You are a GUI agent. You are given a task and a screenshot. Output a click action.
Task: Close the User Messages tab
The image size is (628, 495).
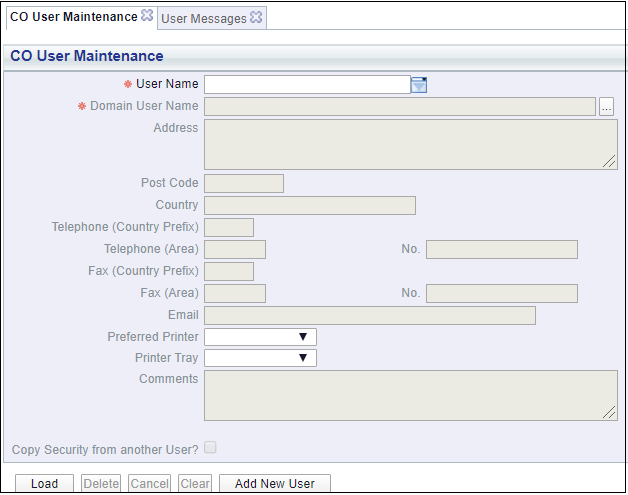coord(256,17)
